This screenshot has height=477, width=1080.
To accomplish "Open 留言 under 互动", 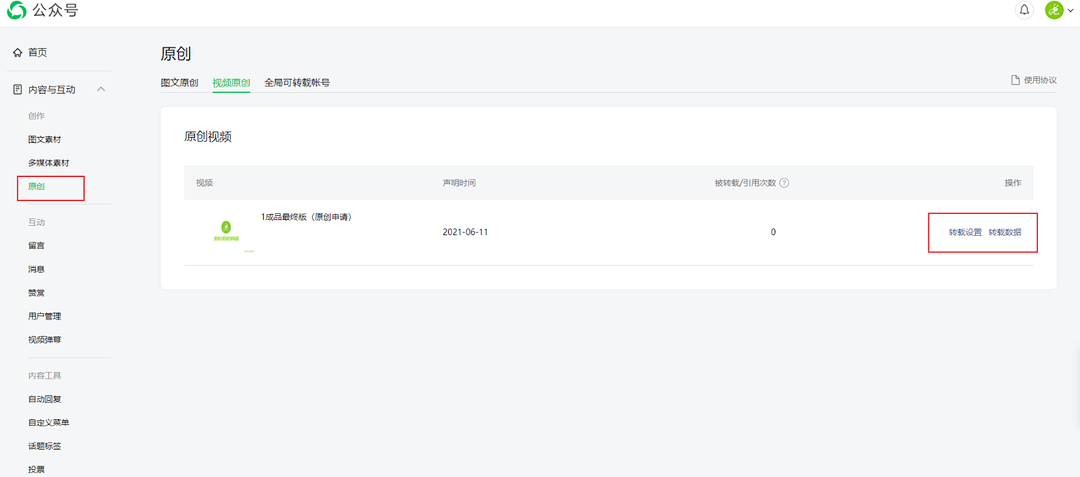I will click(x=37, y=245).
